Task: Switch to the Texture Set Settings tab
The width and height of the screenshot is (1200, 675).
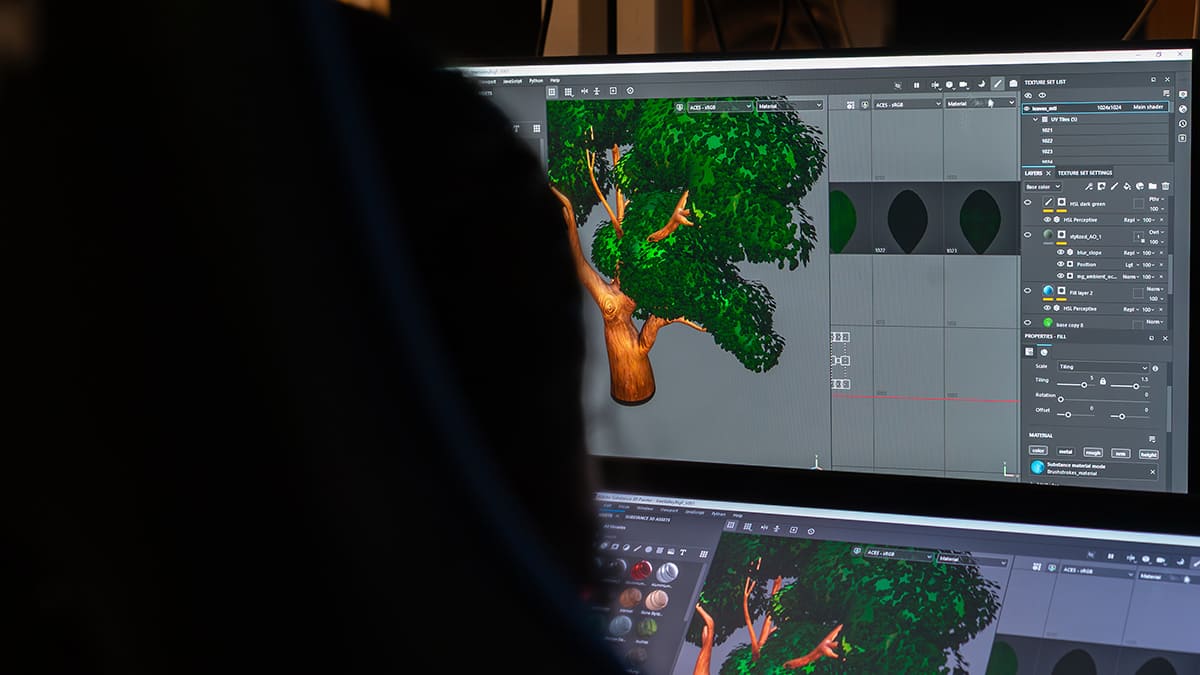Action: (x=1085, y=173)
